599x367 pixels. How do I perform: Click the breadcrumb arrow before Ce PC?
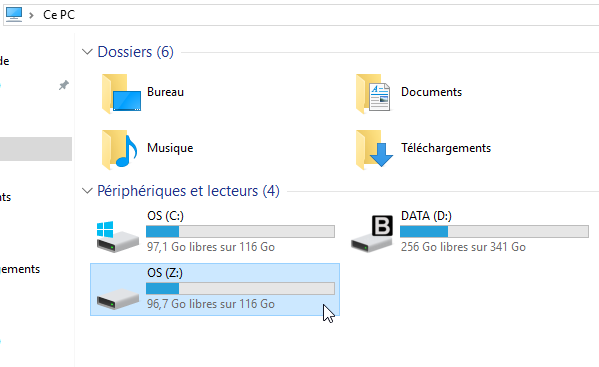(32, 15)
